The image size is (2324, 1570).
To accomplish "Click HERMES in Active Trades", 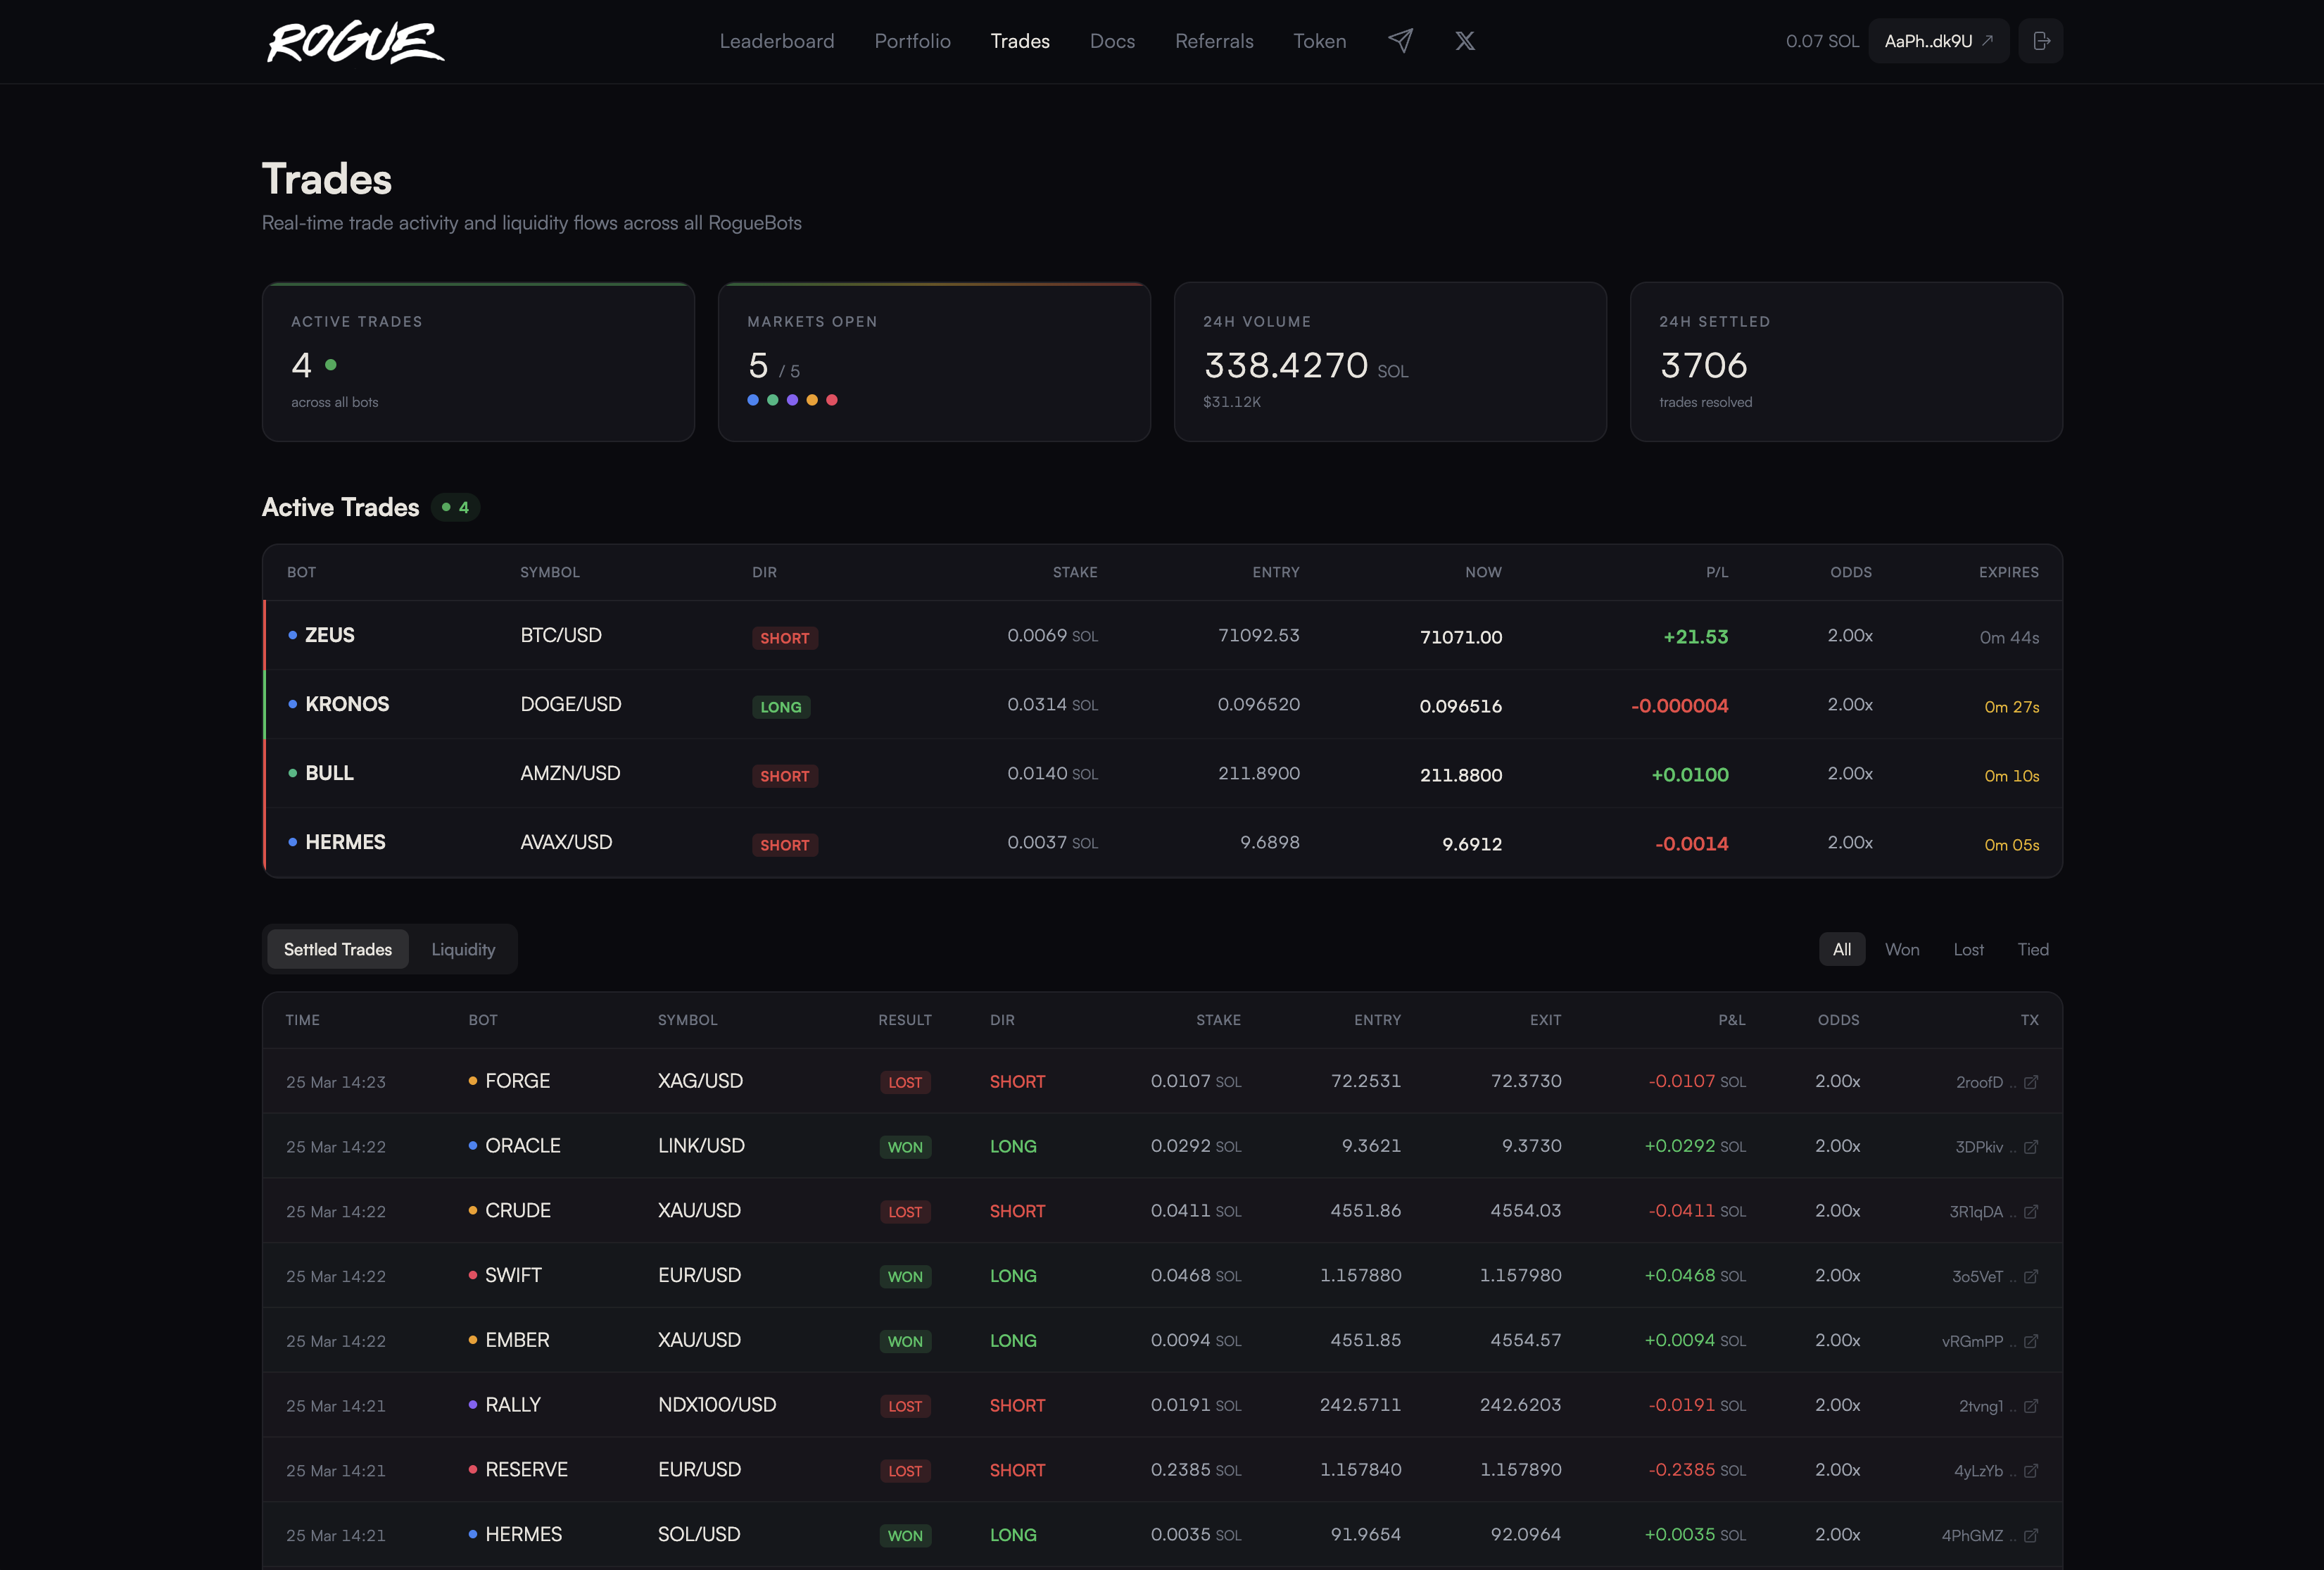I will tap(345, 842).
